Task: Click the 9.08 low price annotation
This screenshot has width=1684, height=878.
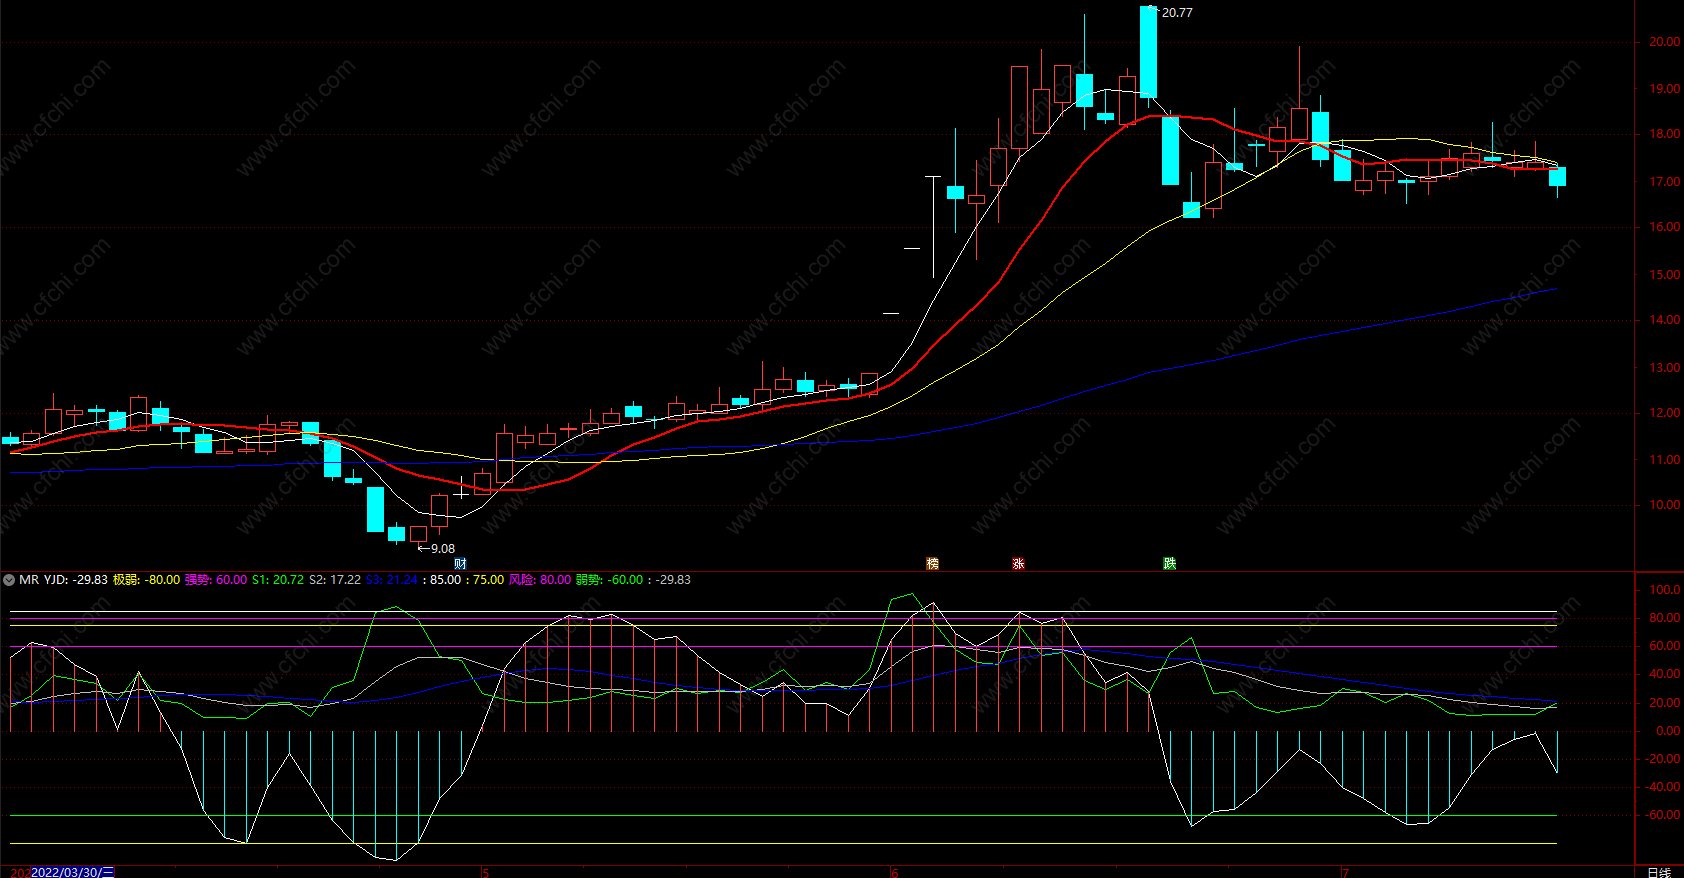Action: point(441,549)
